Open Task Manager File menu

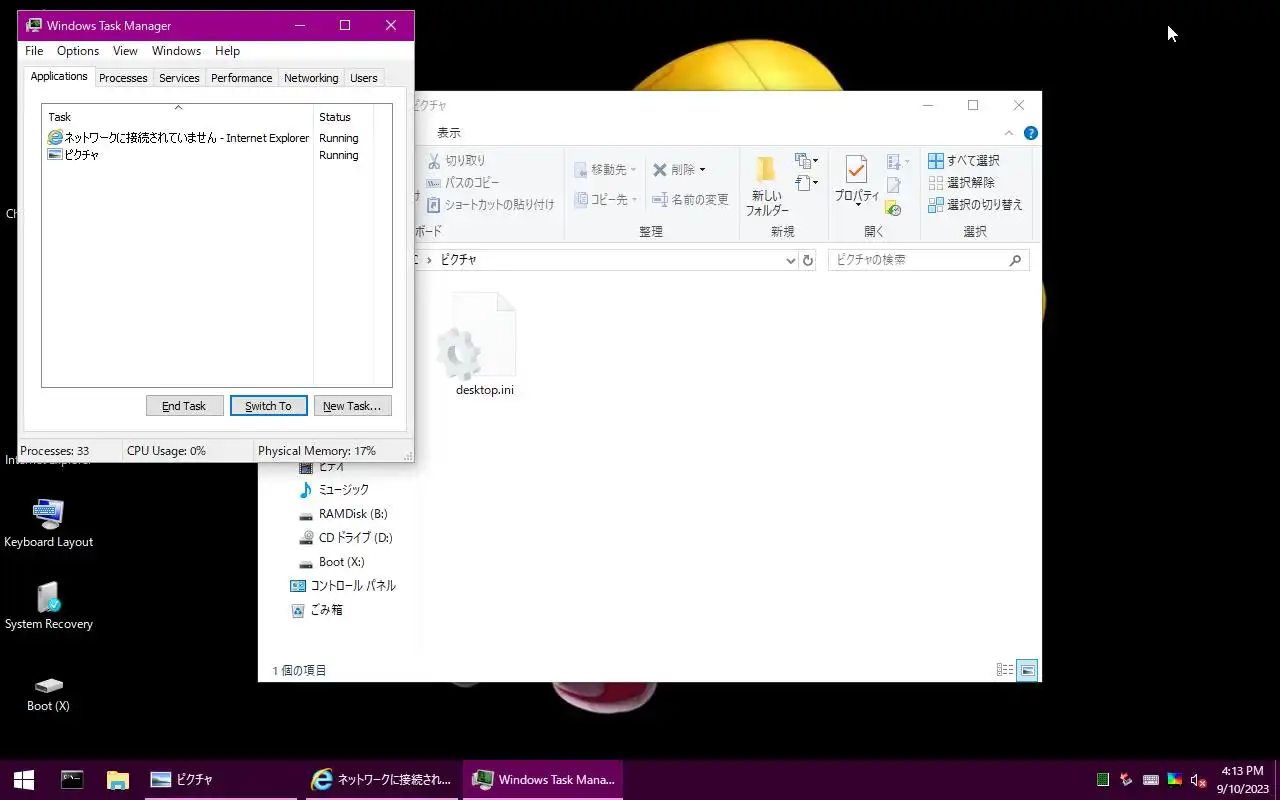pos(34,51)
